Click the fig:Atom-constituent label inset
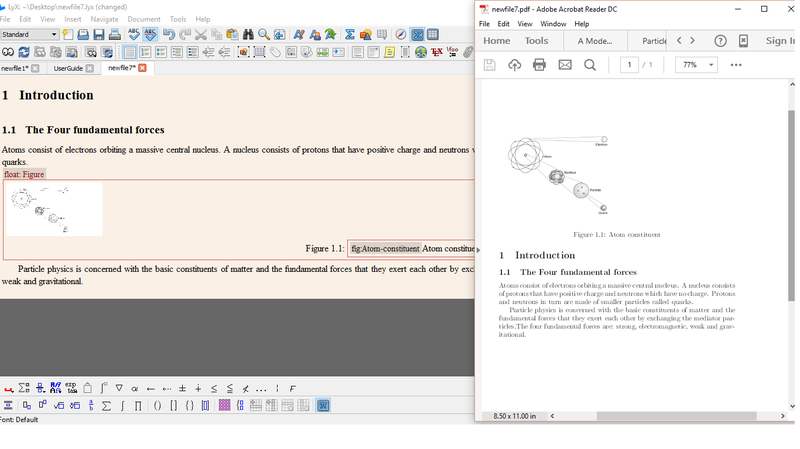The image size is (800, 449). click(385, 248)
